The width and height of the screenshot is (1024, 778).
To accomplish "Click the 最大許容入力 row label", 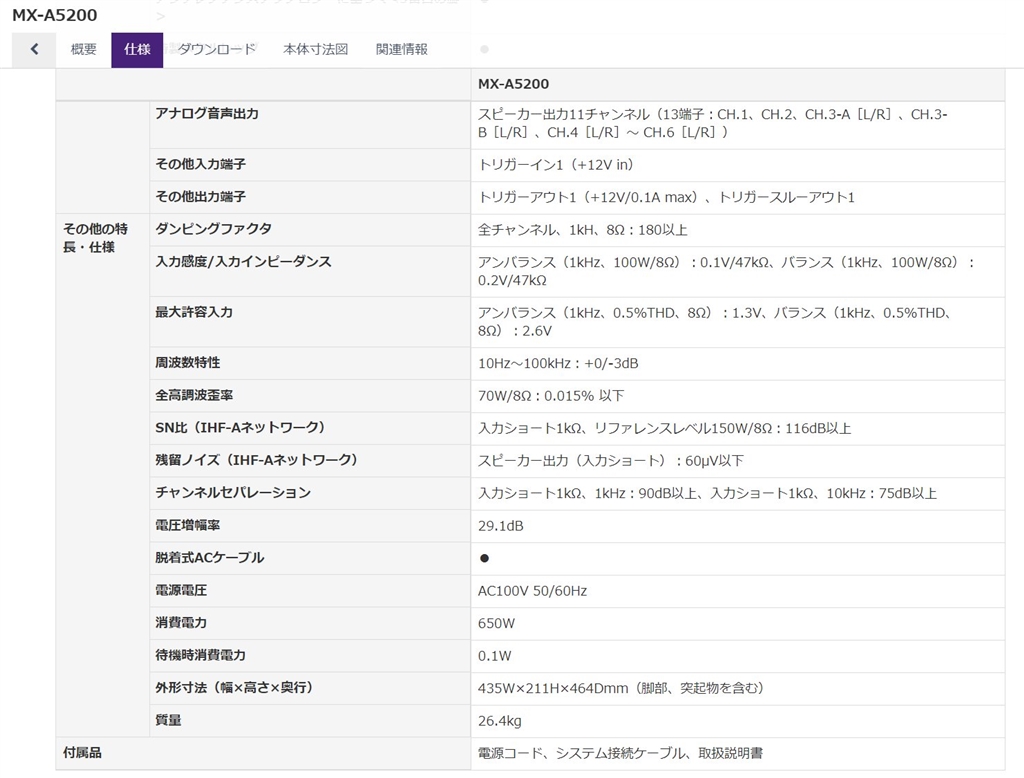I will click(x=194, y=312).
